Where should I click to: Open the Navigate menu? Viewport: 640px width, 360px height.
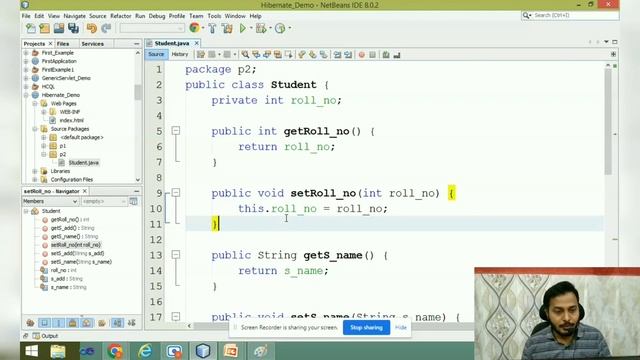coord(74,16)
